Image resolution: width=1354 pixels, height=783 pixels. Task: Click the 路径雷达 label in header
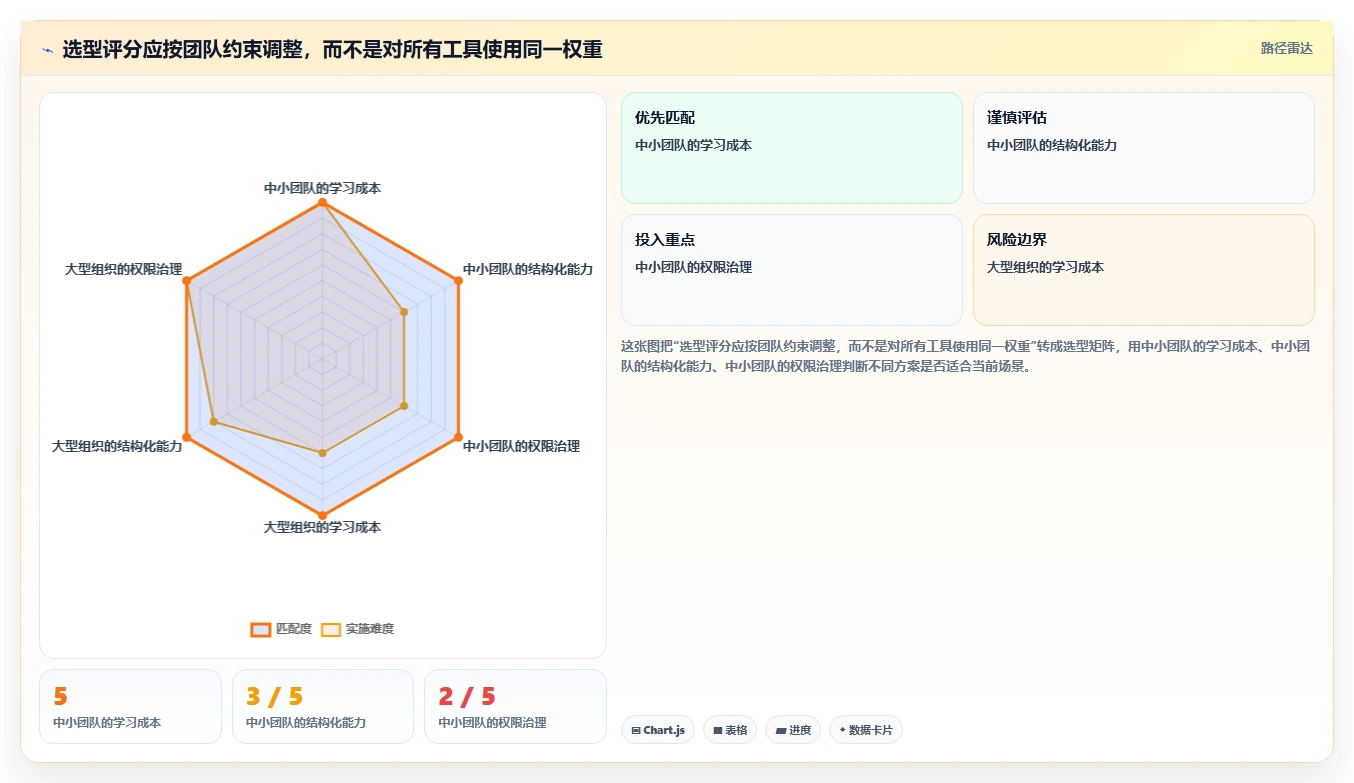coord(1286,48)
